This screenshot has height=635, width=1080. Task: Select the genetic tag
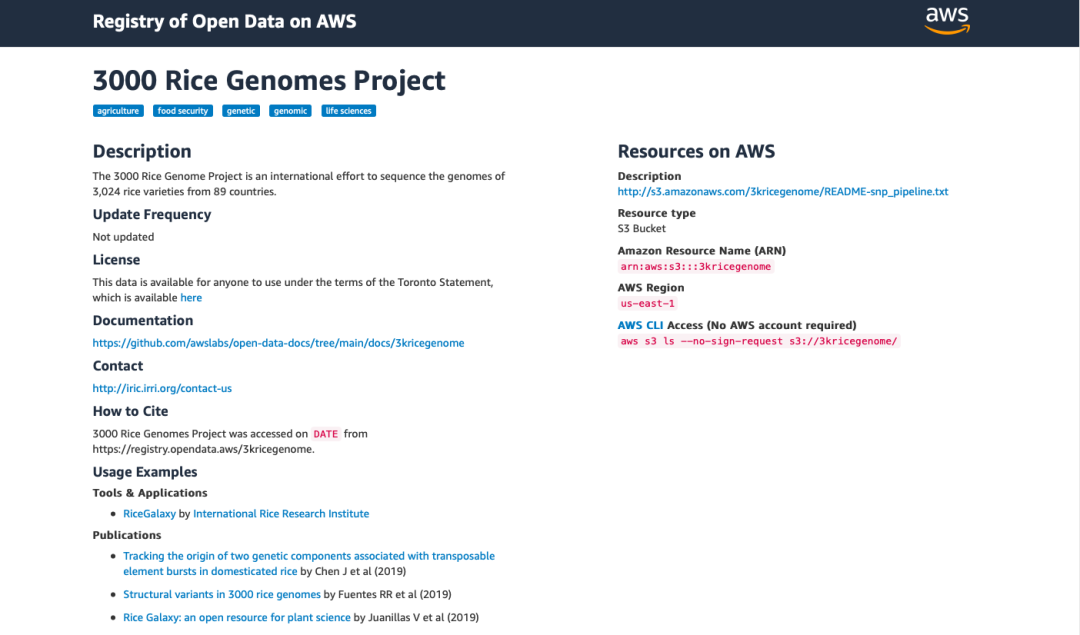[x=241, y=111]
